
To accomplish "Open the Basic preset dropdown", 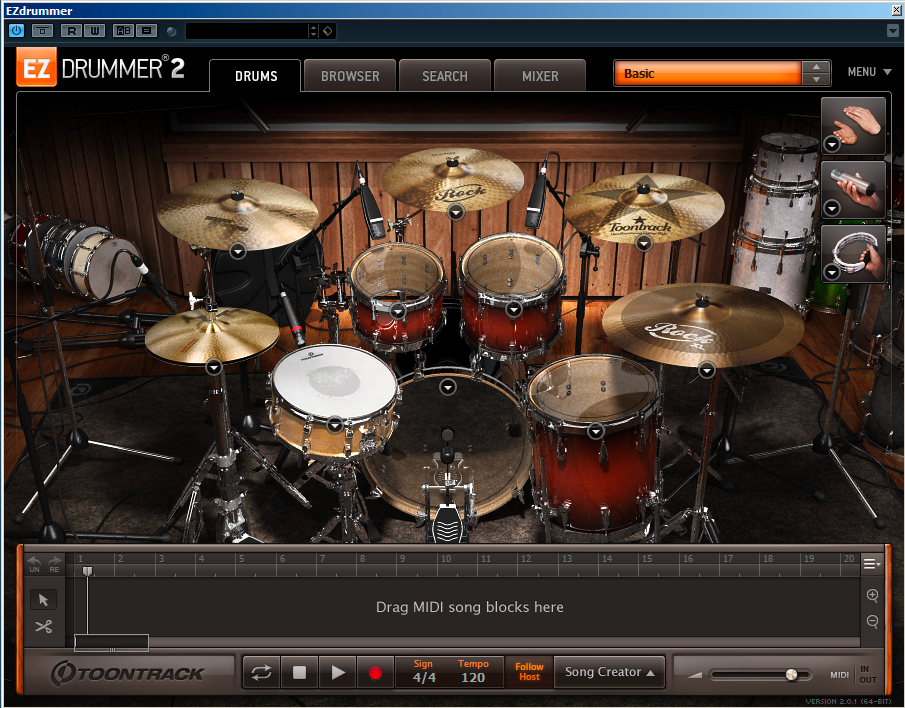I will coord(708,73).
